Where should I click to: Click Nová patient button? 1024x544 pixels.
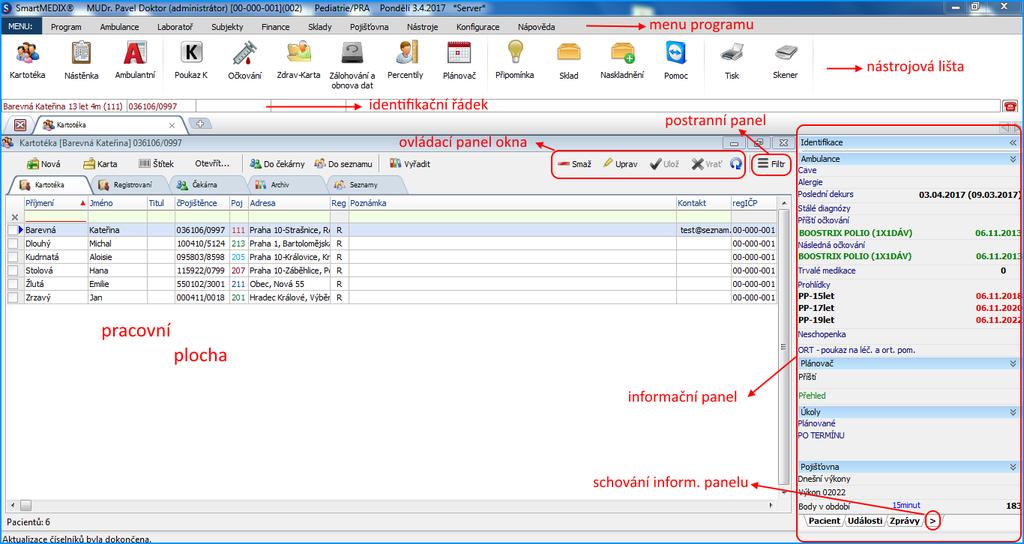point(44,165)
